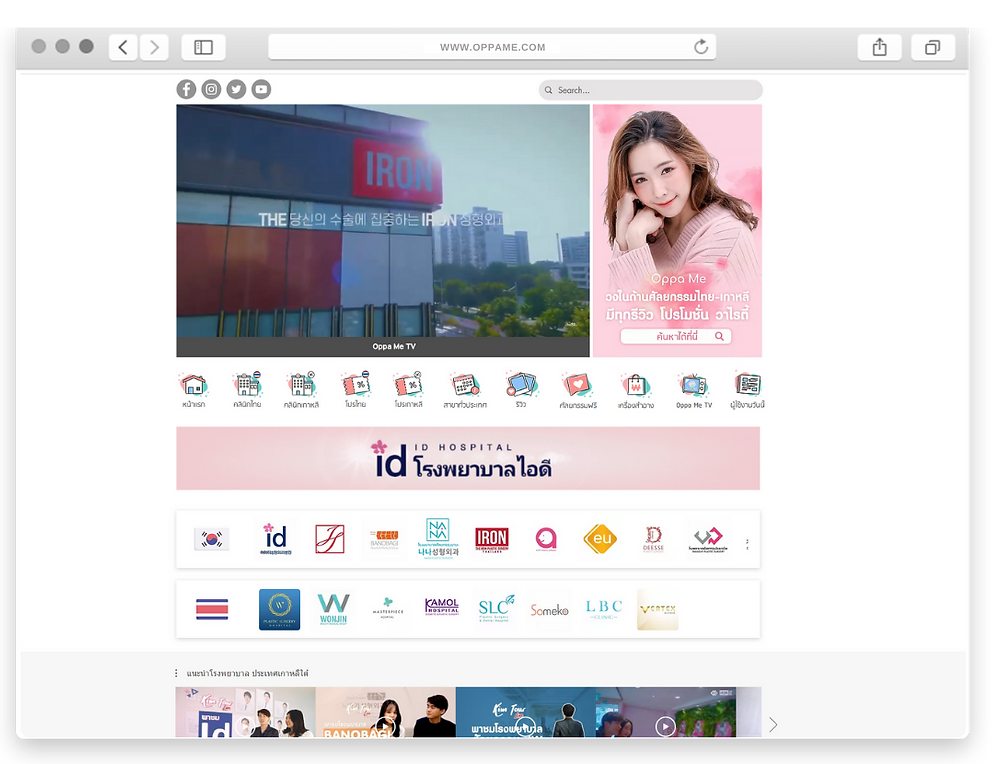Click the browser Share button

pos(879,47)
